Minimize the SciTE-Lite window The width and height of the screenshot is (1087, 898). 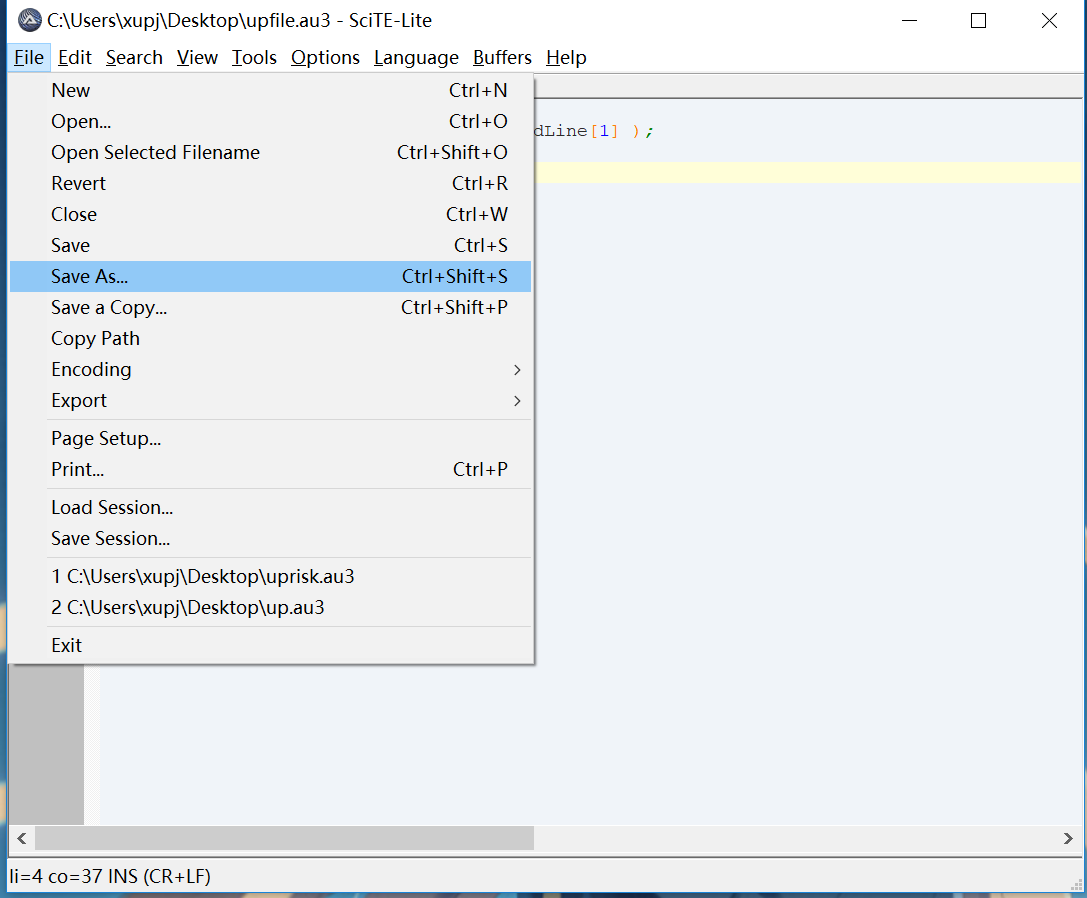[910, 21]
